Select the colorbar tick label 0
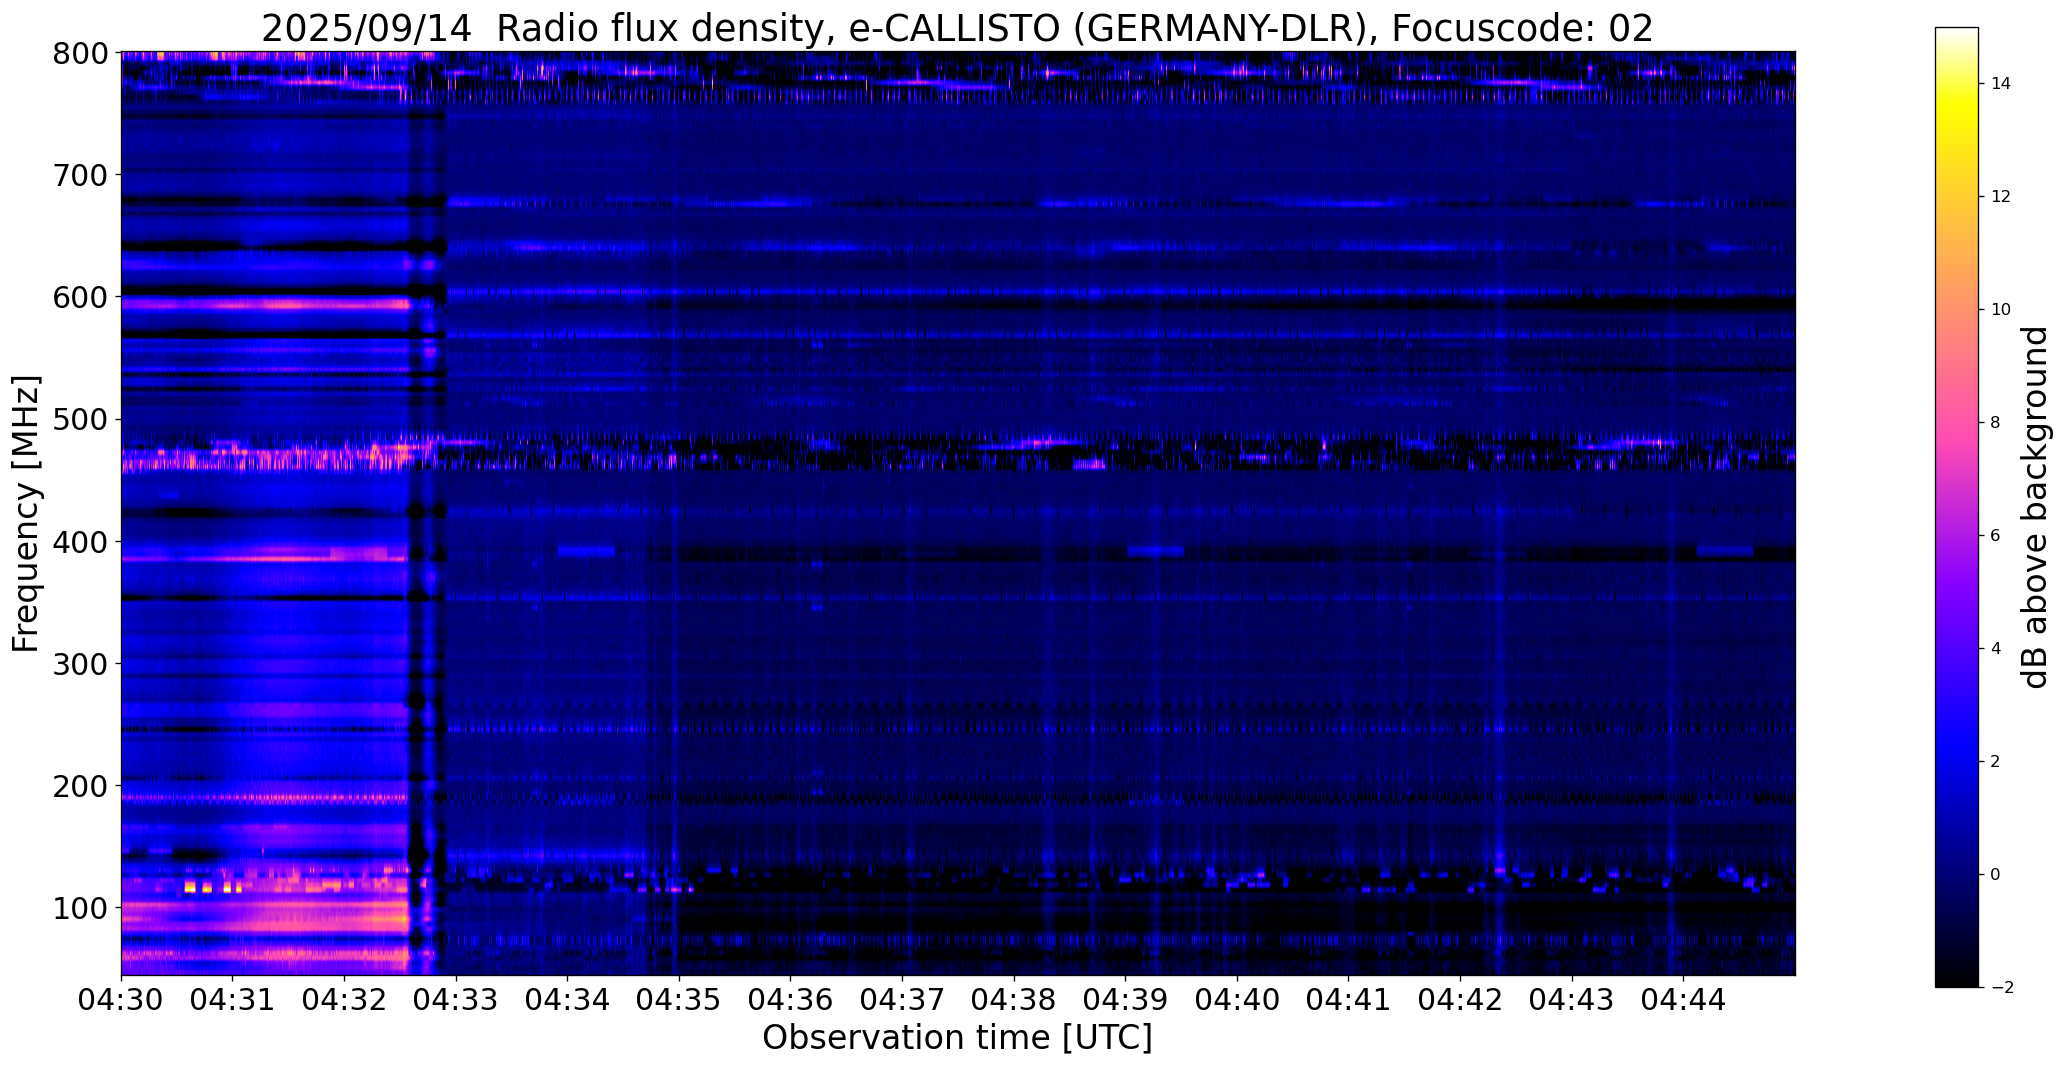The width and height of the screenshot is (2066, 1067). [1996, 875]
